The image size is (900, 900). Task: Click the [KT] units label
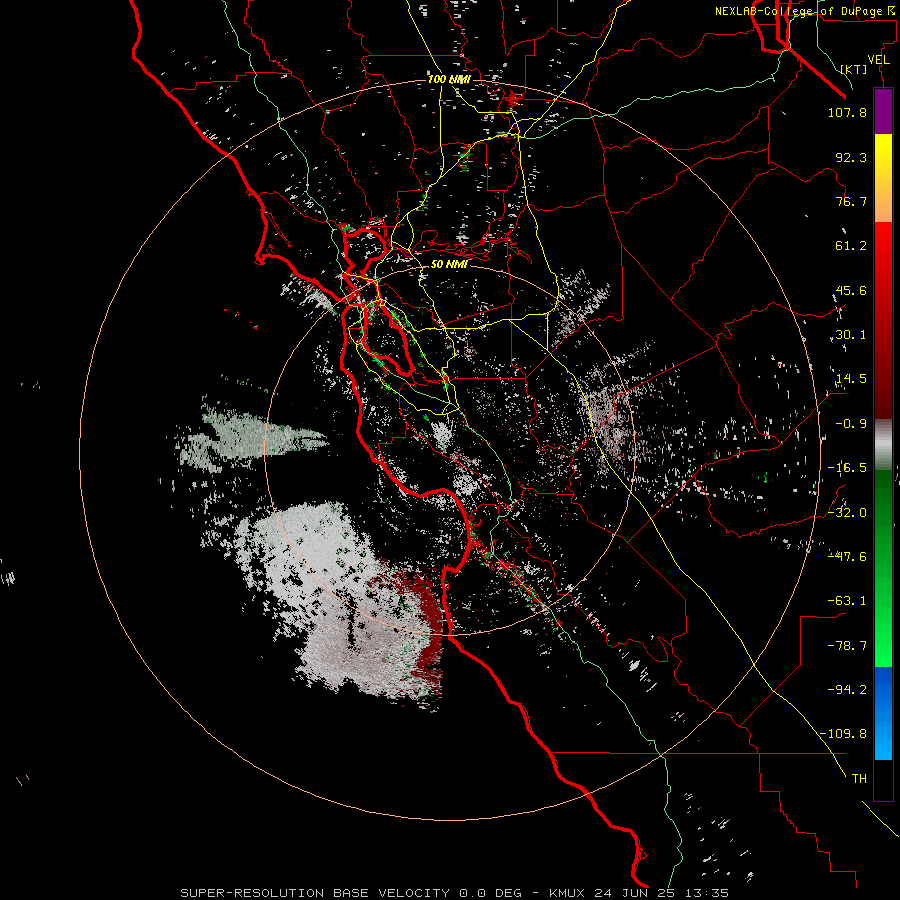point(854,69)
